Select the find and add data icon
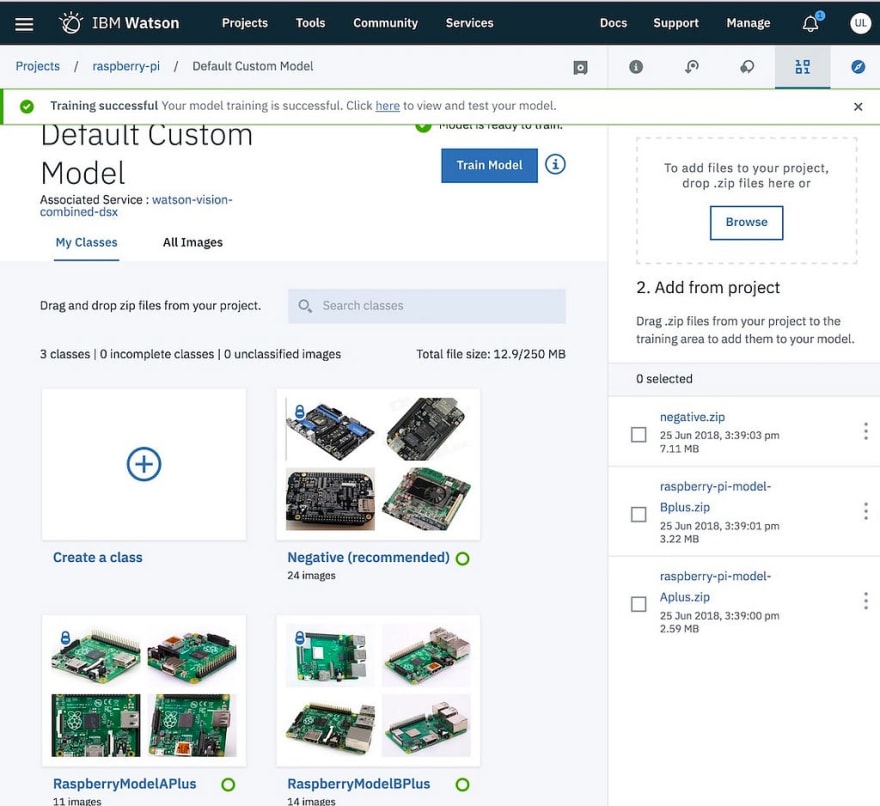 pyautogui.click(x=803, y=67)
